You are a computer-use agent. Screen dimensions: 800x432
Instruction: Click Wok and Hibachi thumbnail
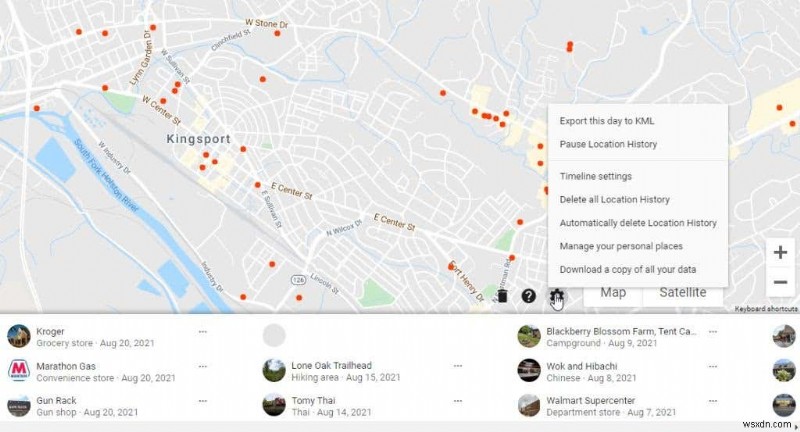click(529, 371)
